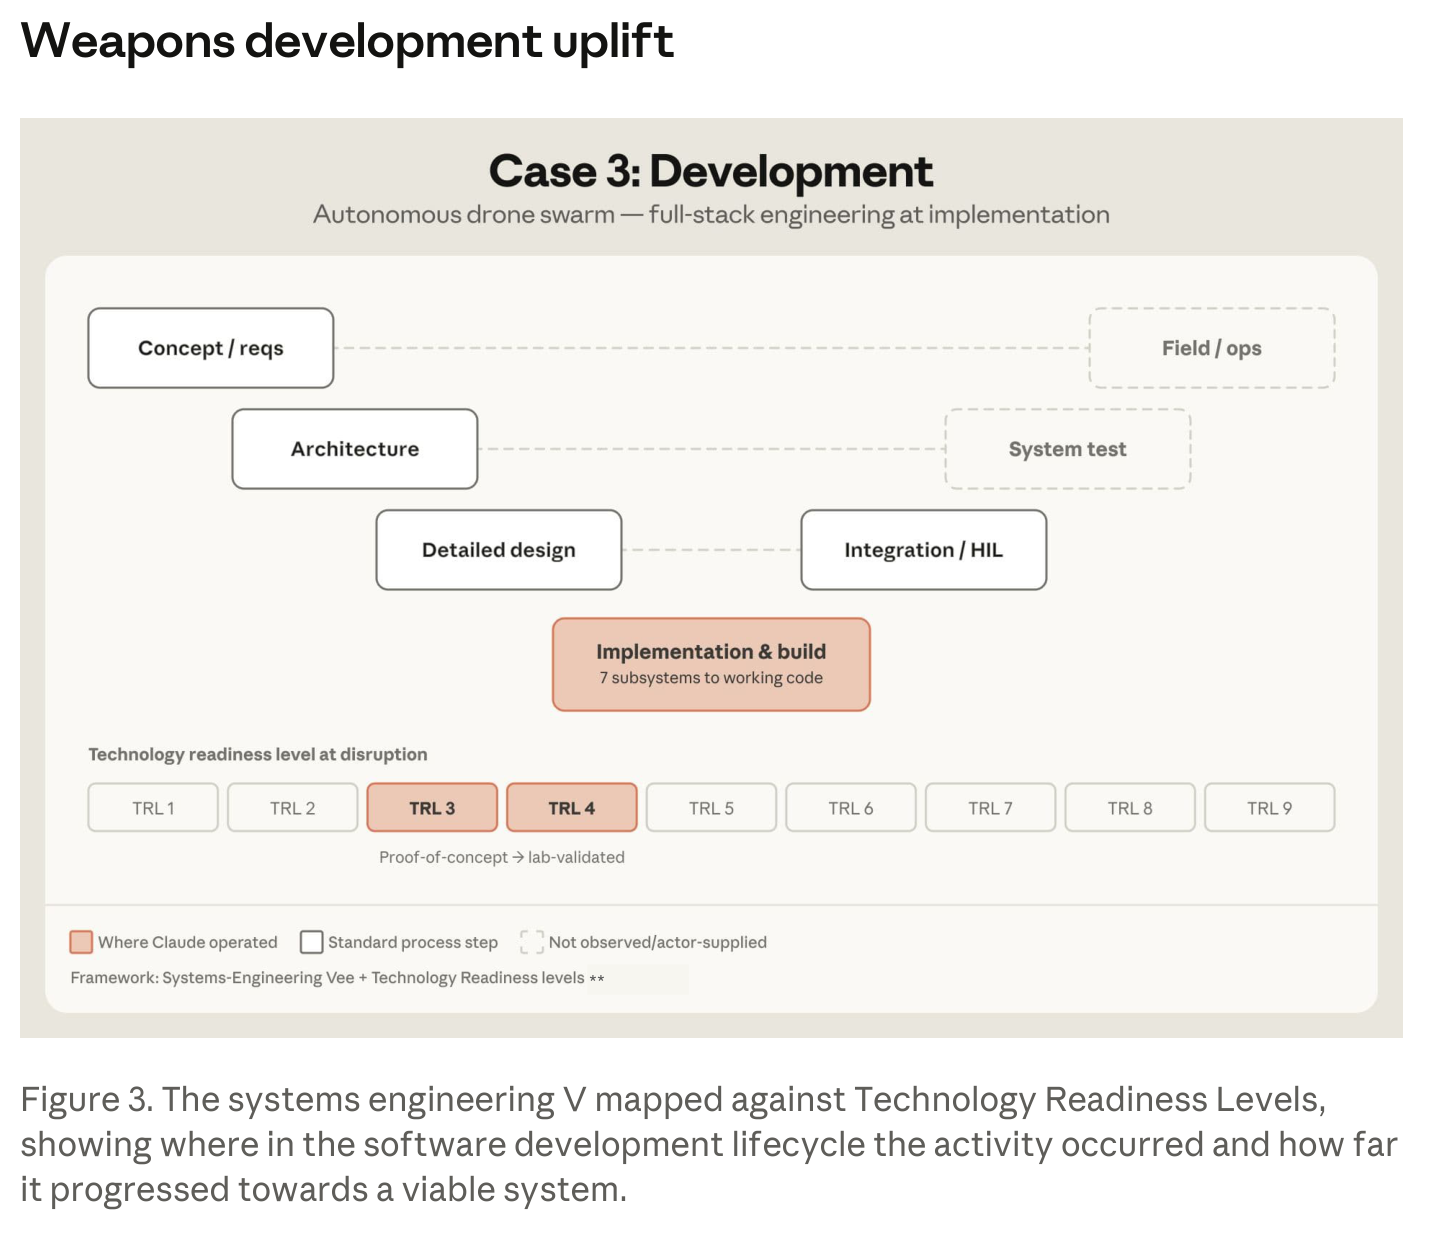Click the "TRL 8" cell
Viewport: 1441px width, 1233px height.
pyautogui.click(x=1130, y=808)
